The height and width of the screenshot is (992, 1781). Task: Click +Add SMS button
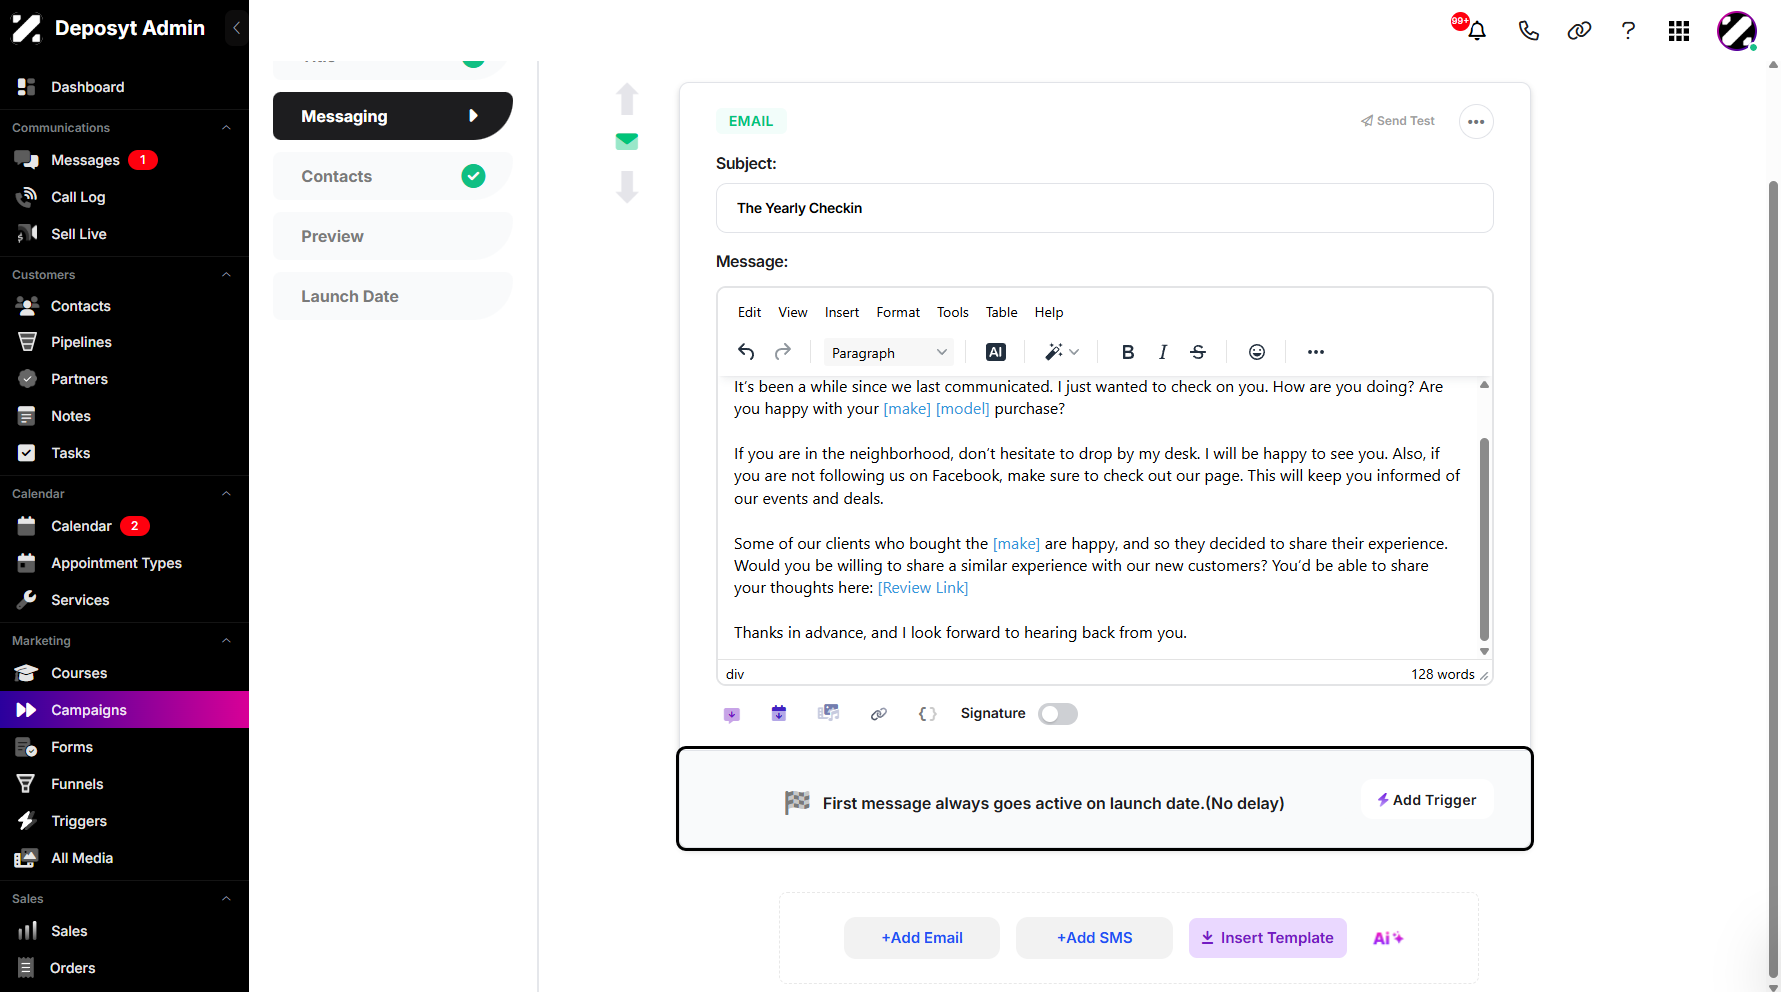coord(1095,938)
